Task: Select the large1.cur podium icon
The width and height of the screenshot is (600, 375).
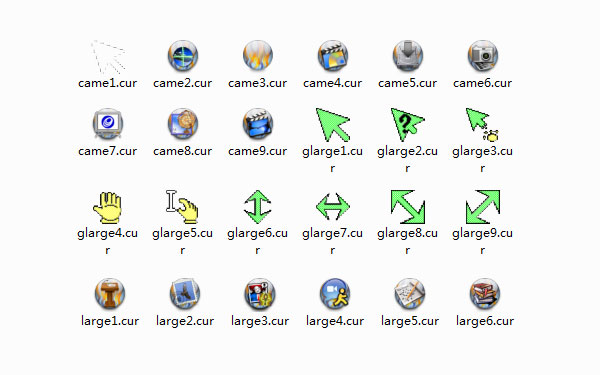Action: pos(110,294)
